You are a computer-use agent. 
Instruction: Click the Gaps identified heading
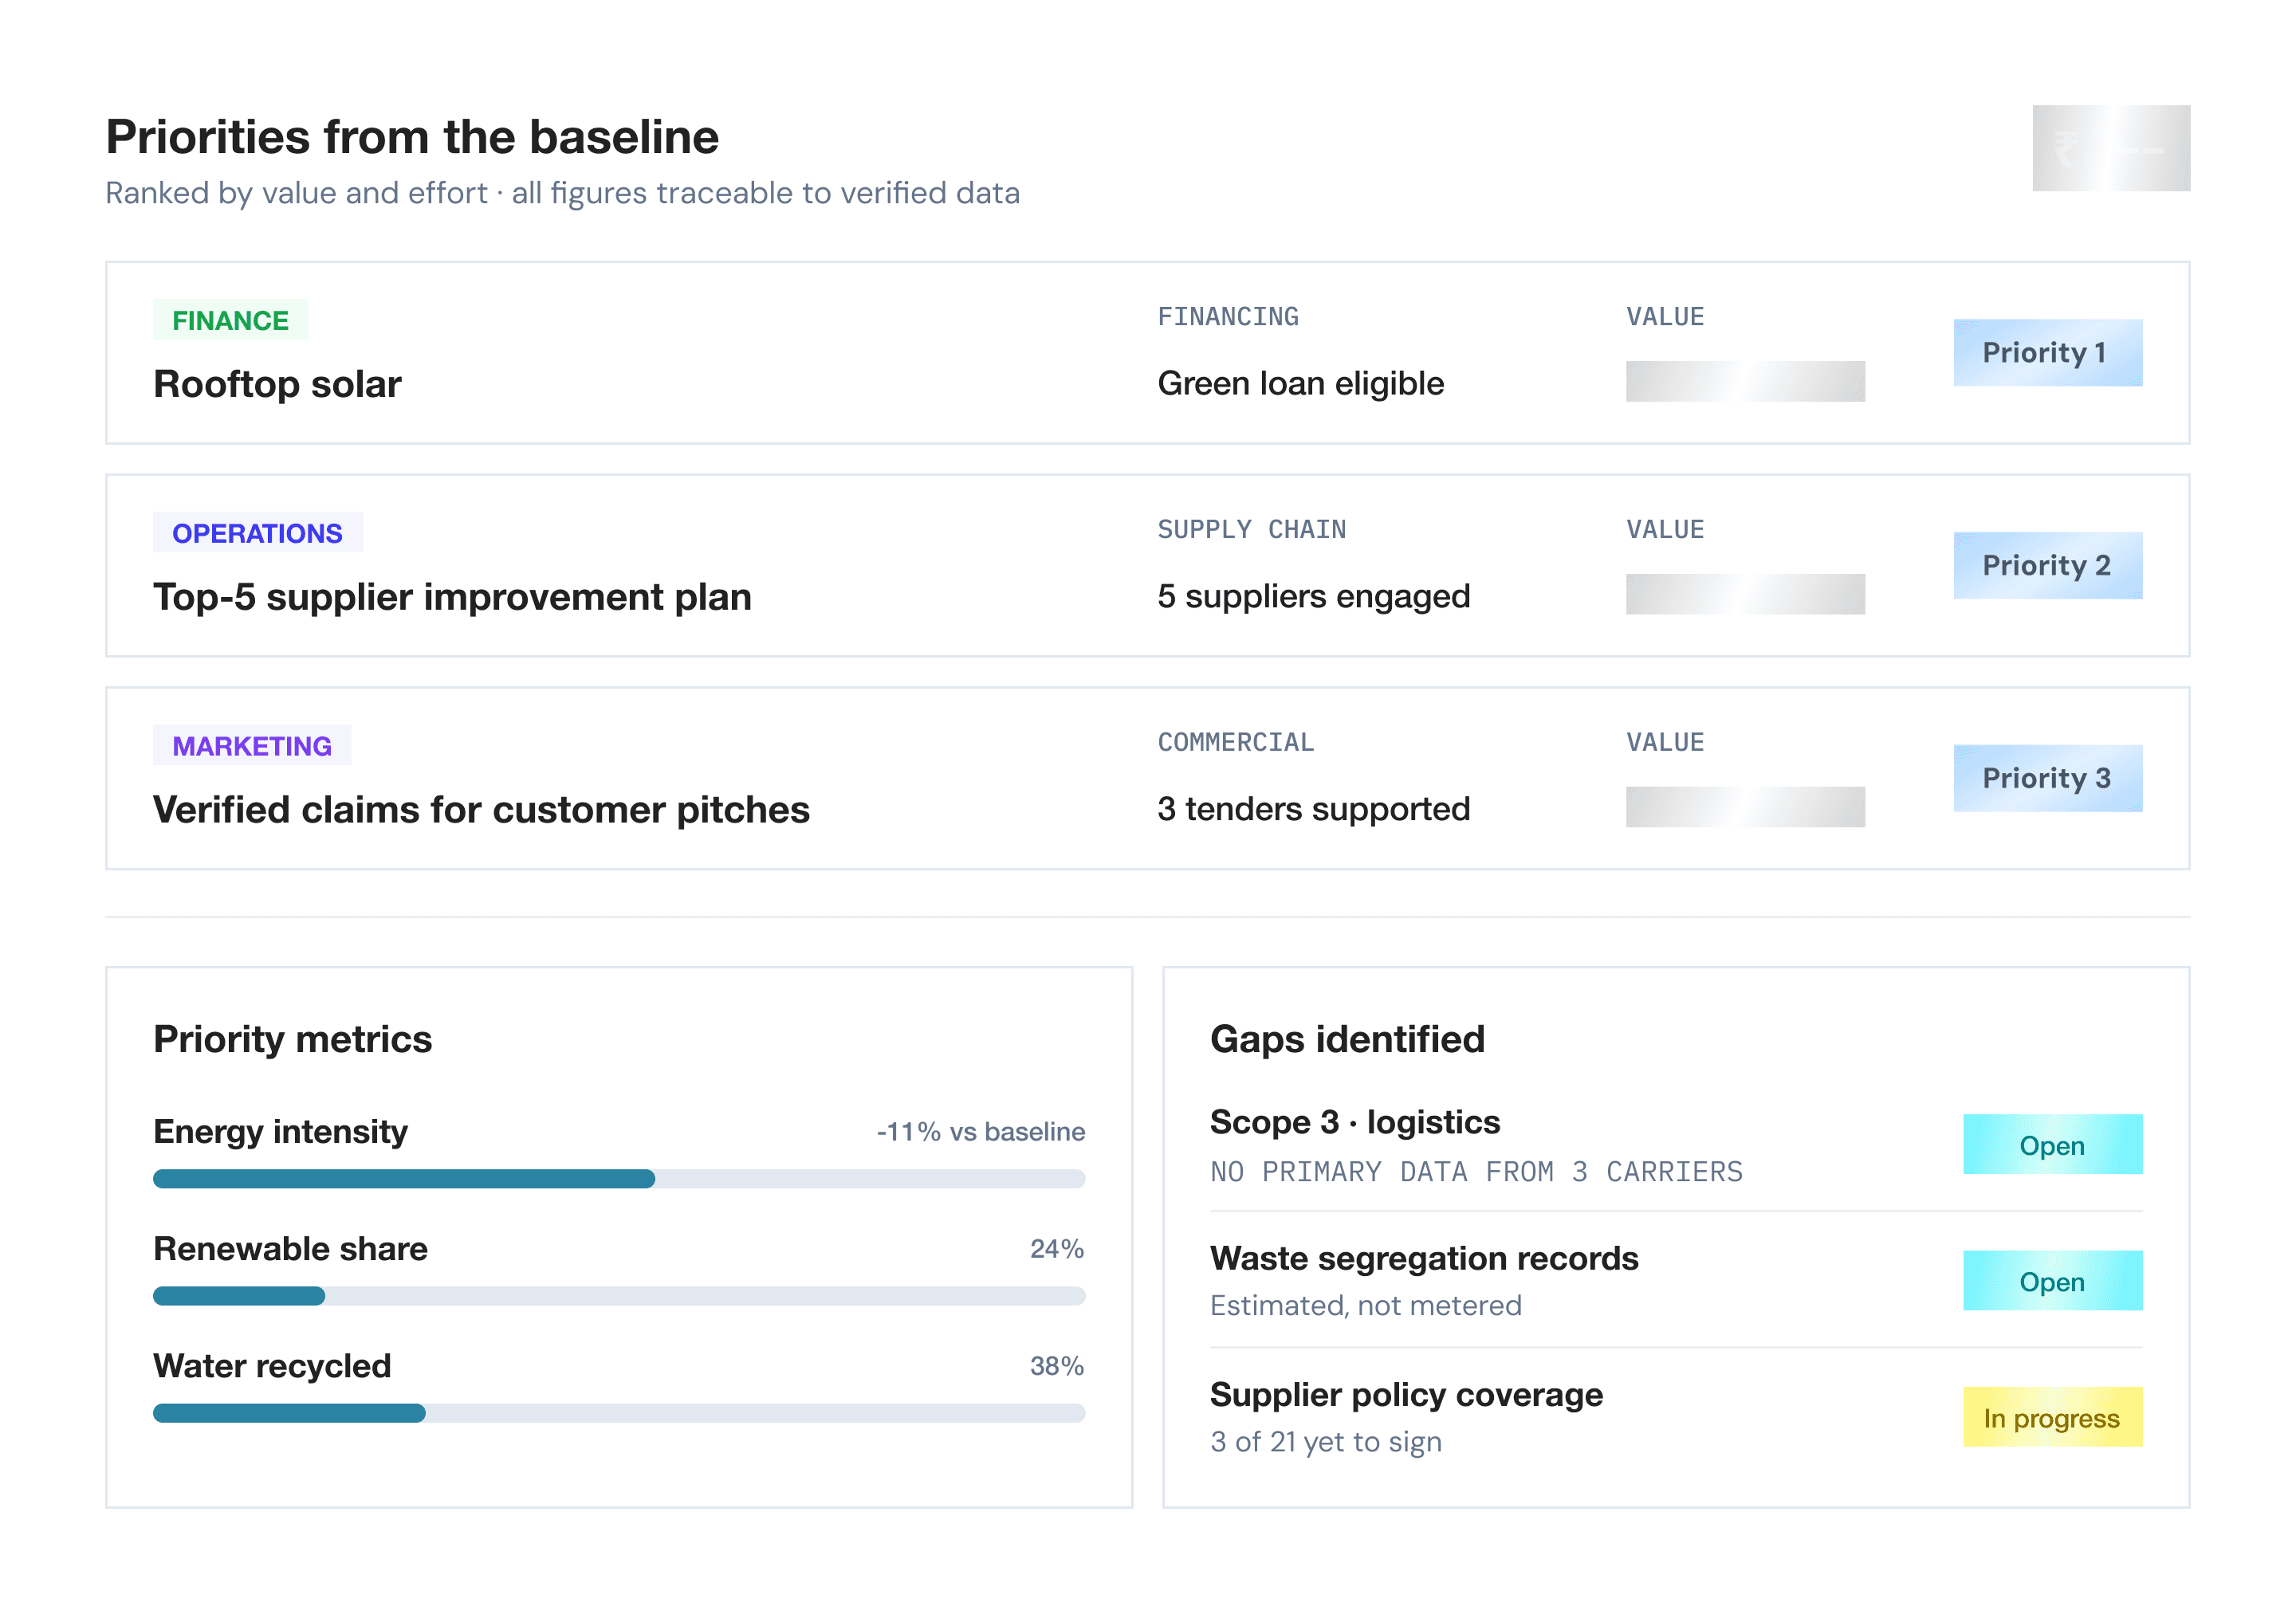pyautogui.click(x=1347, y=1040)
